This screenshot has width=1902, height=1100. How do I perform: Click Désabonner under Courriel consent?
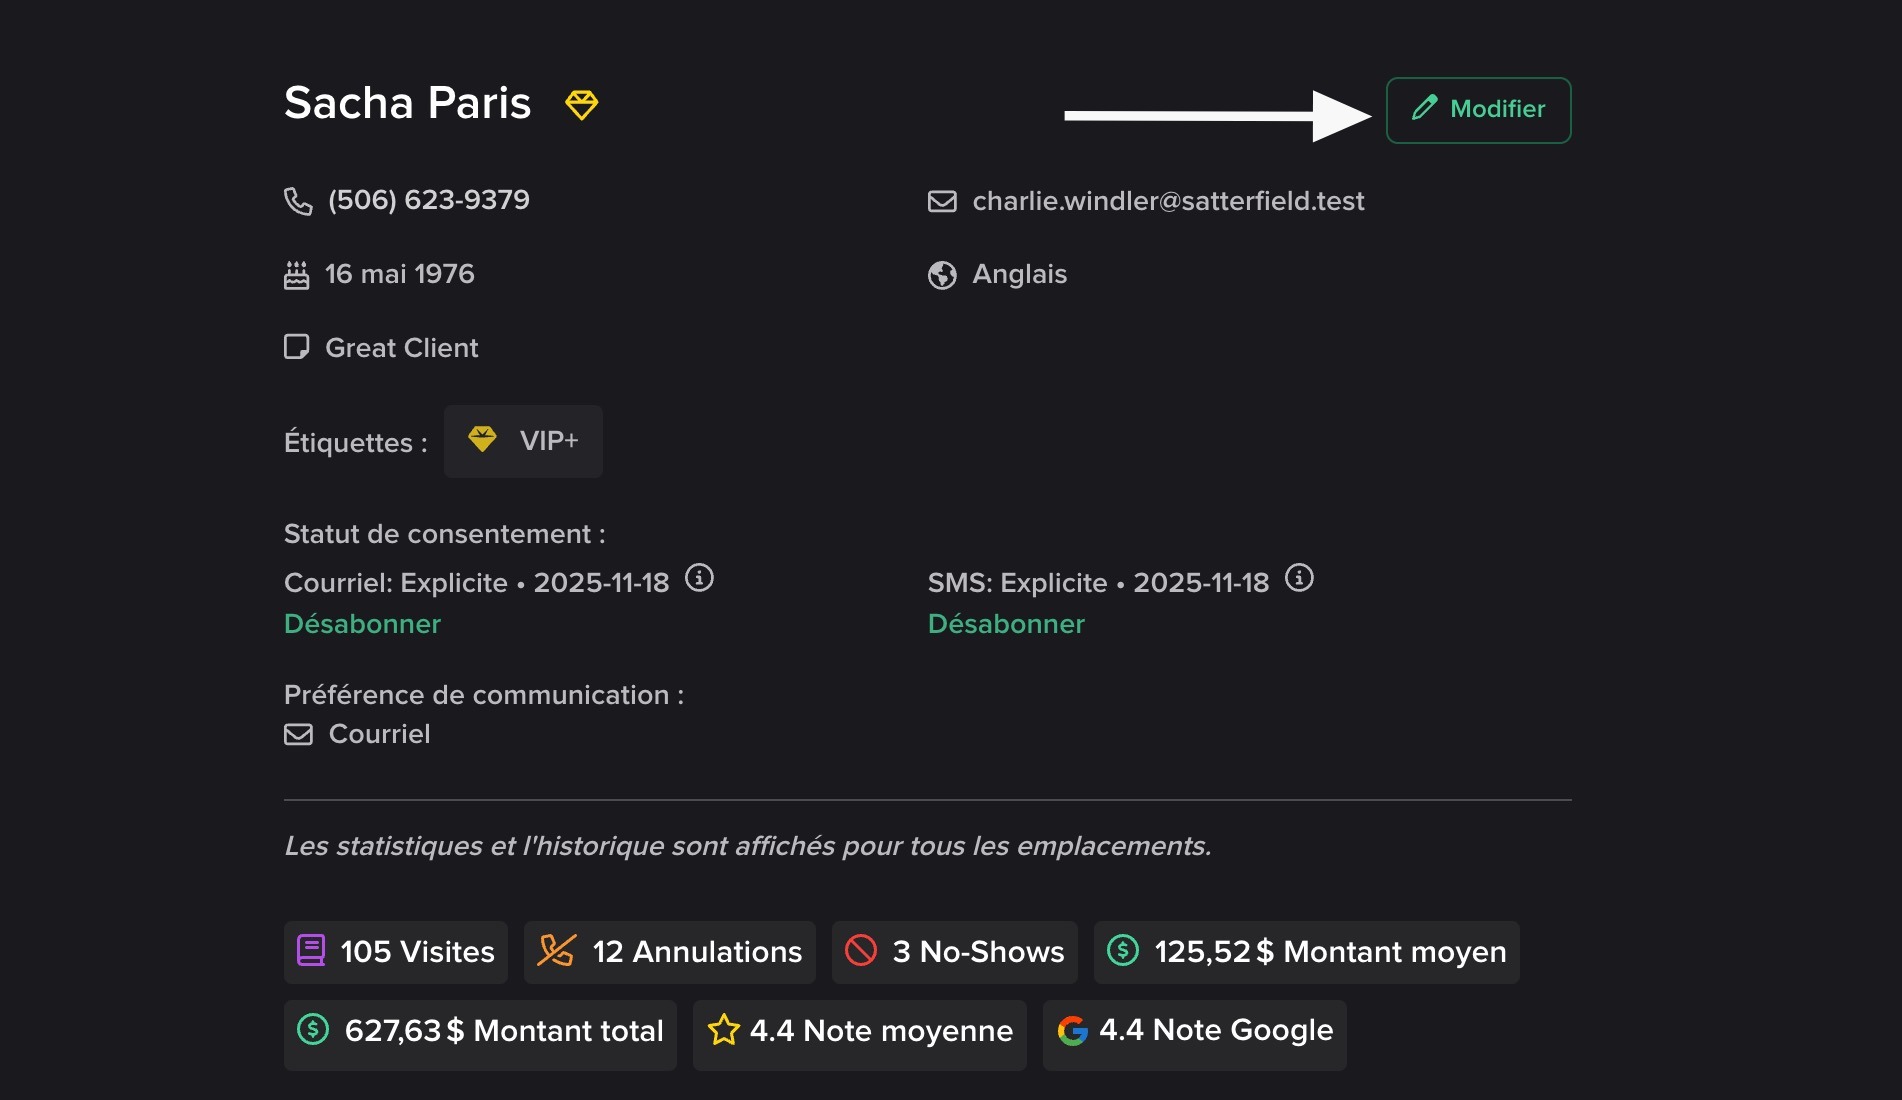[x=362, y=624]
